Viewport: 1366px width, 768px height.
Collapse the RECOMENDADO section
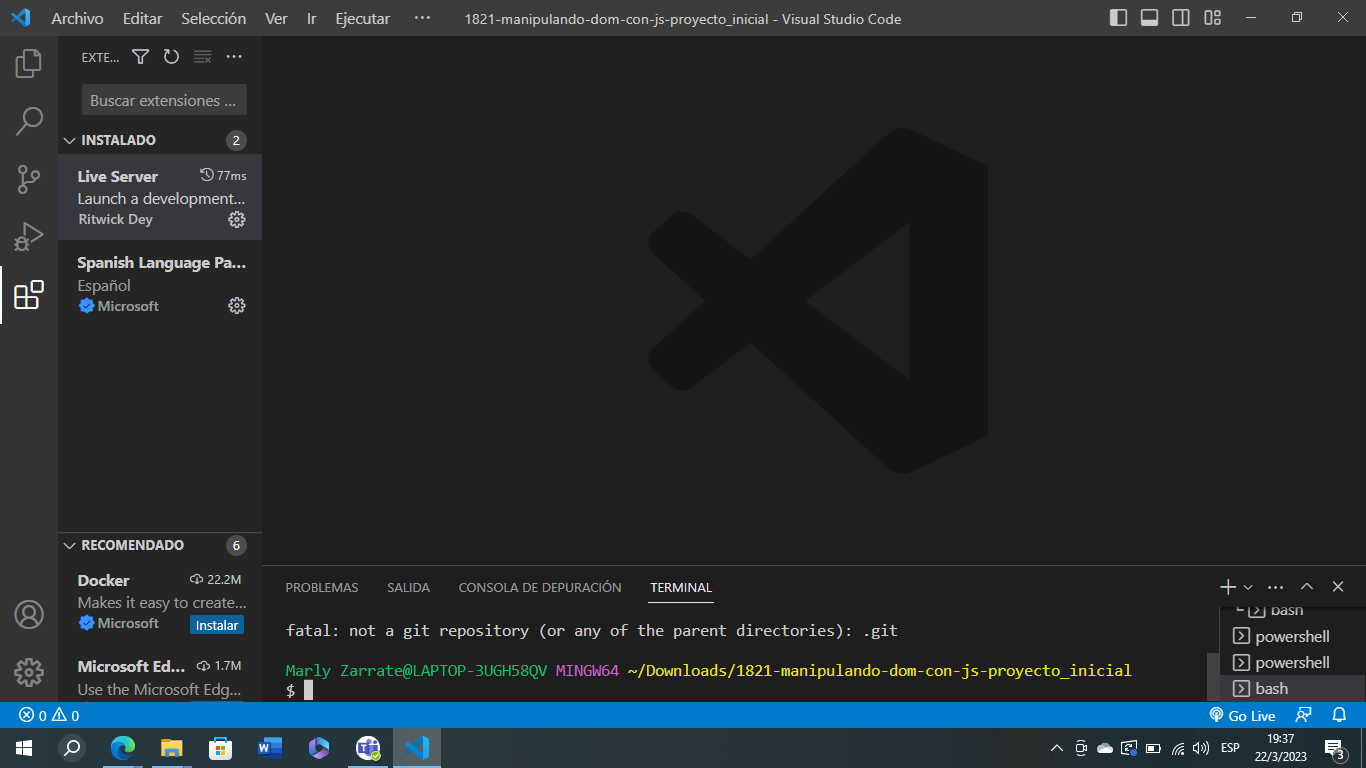tap(70, 545)
